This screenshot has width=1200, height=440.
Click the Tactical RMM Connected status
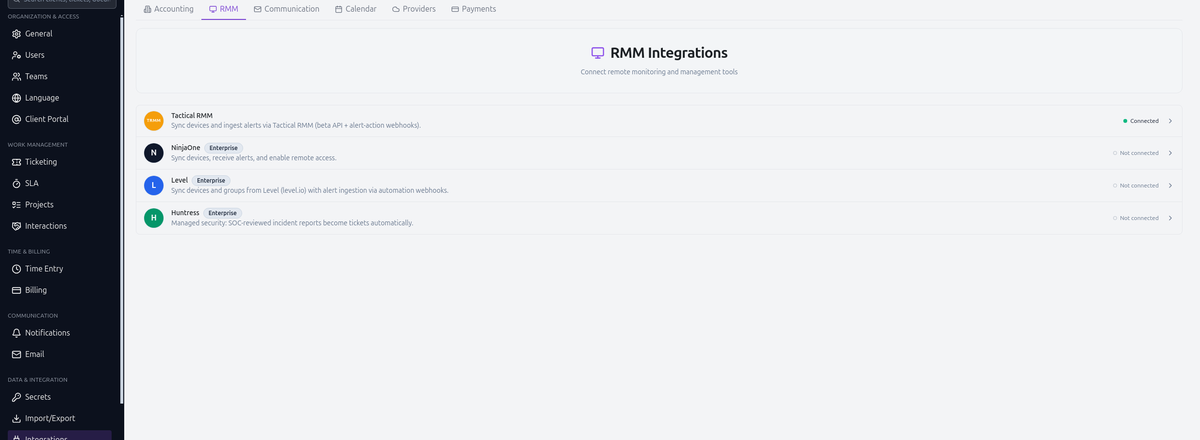(x=1141, y=121)
